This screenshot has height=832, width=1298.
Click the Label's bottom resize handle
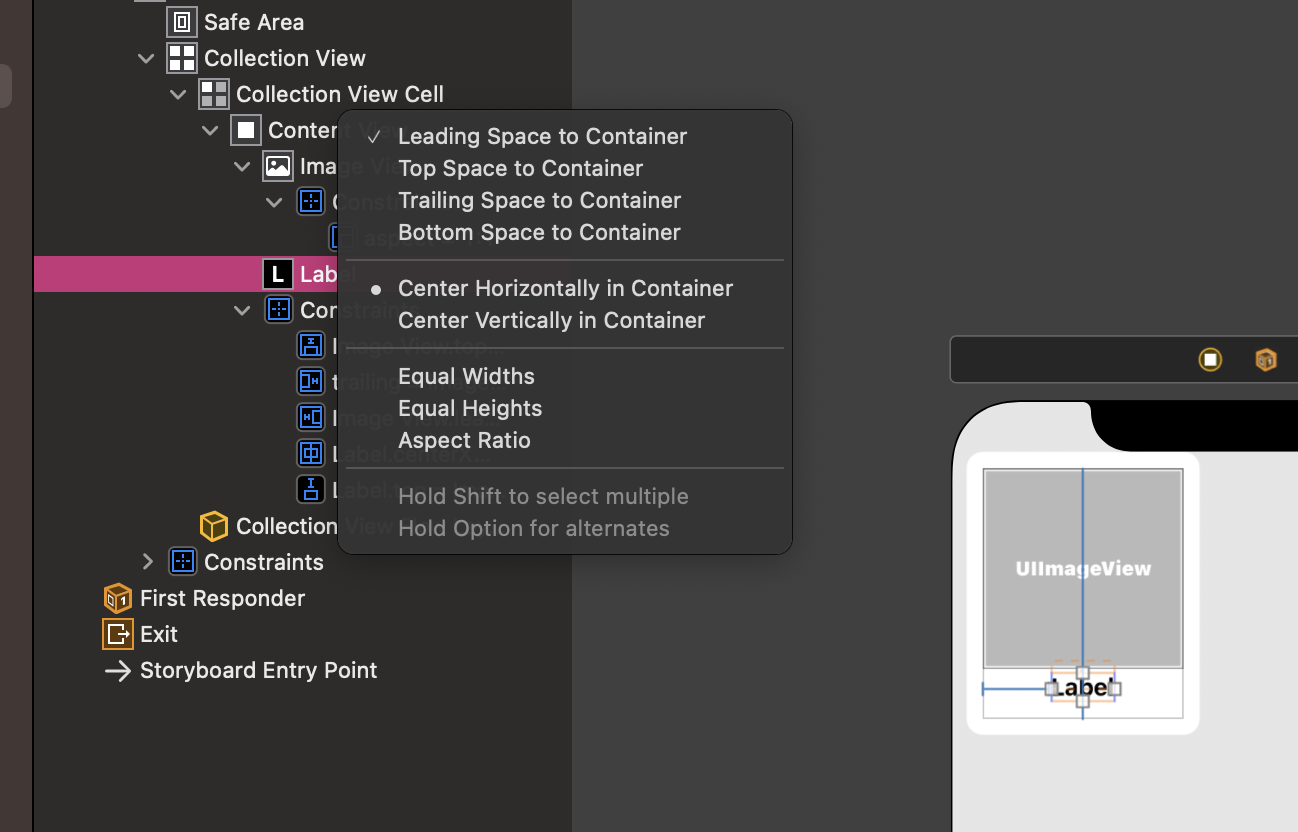(x=1083, y=701)
